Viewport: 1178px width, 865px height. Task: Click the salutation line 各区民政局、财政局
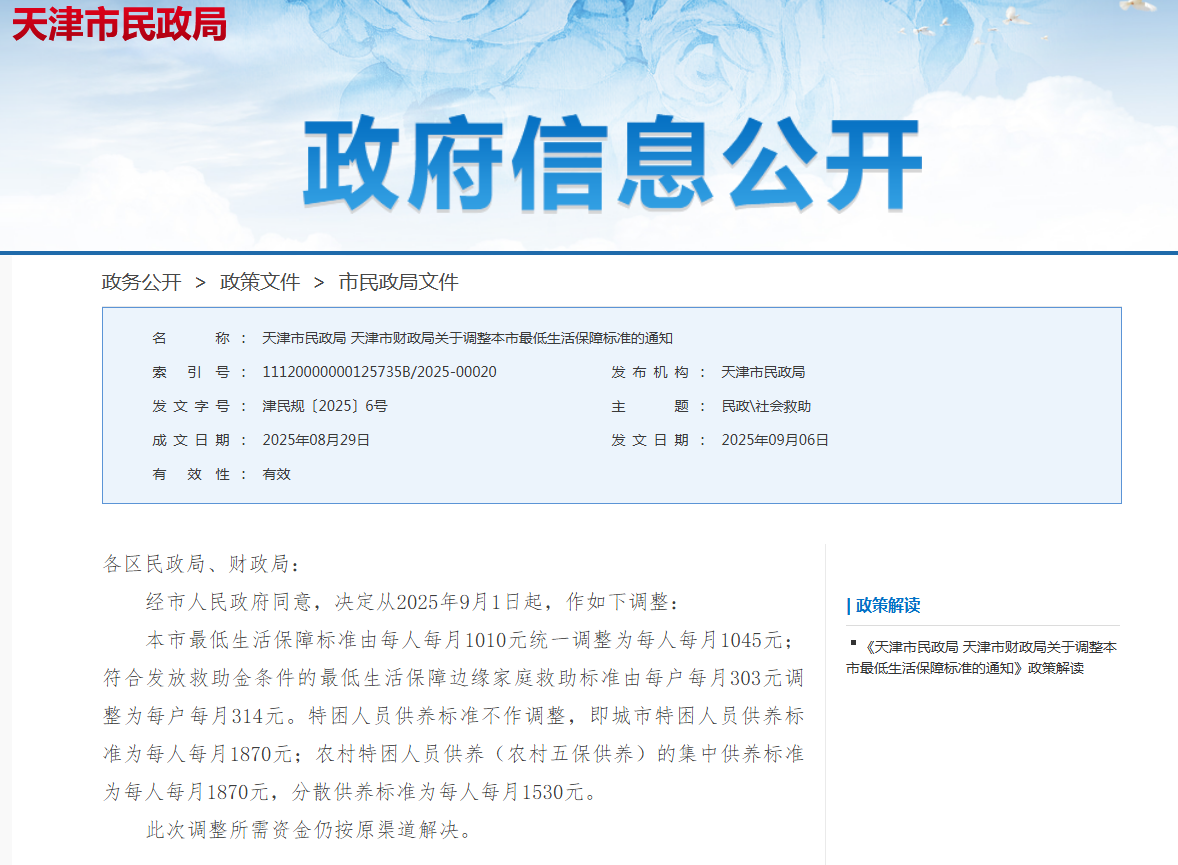pyautogui.click(x=201, y=564)
